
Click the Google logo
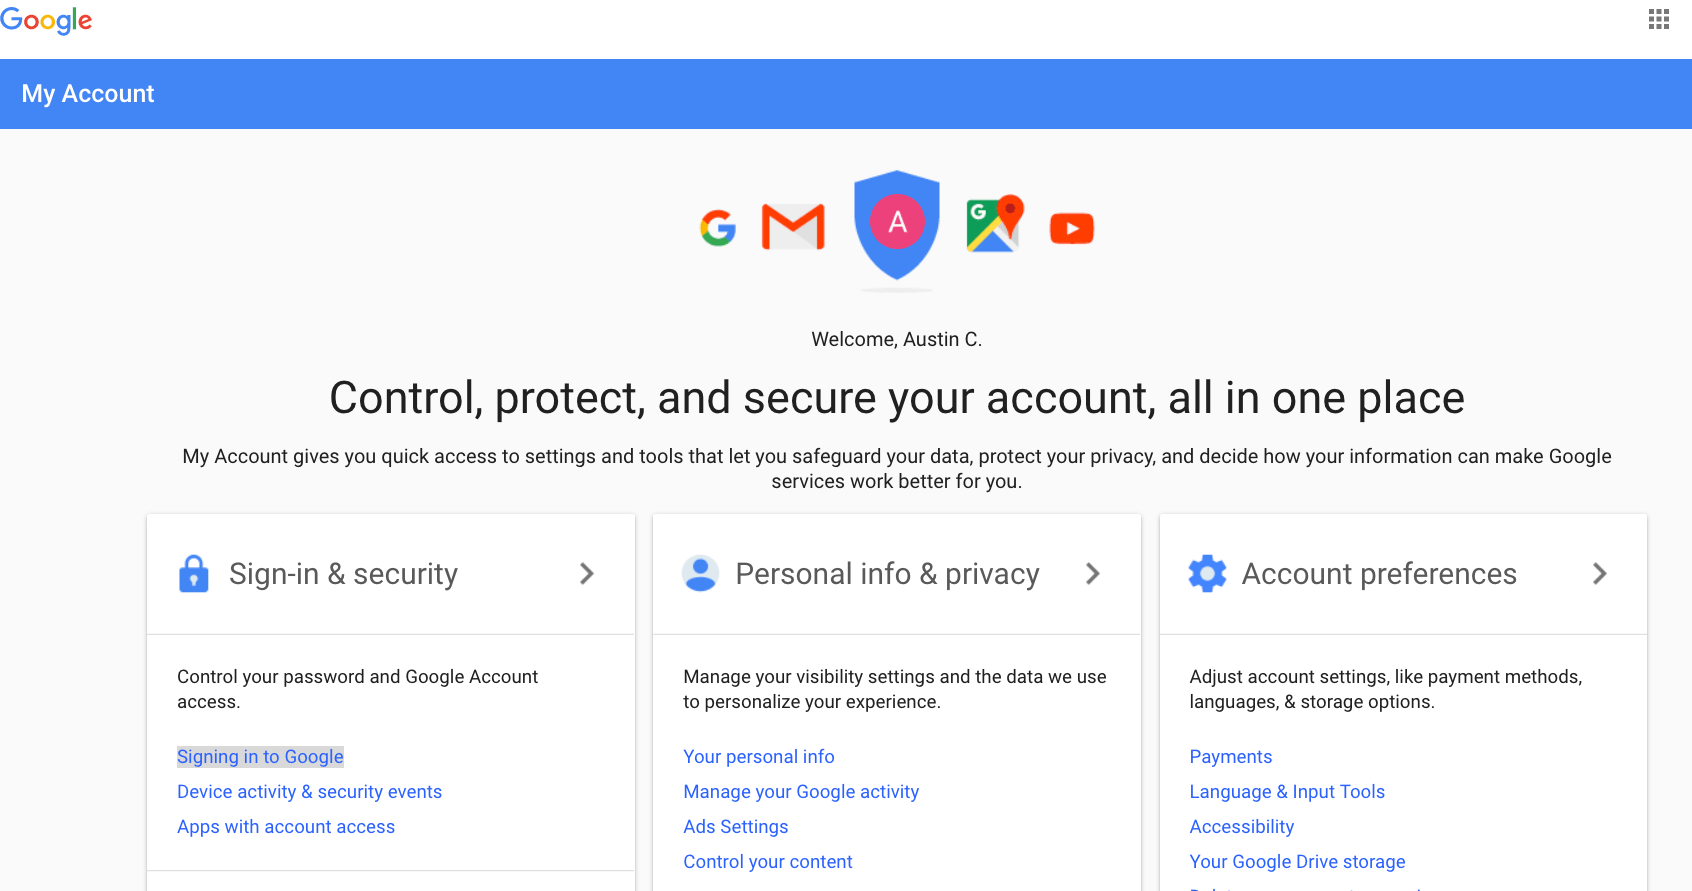click(x=46, y=20)
